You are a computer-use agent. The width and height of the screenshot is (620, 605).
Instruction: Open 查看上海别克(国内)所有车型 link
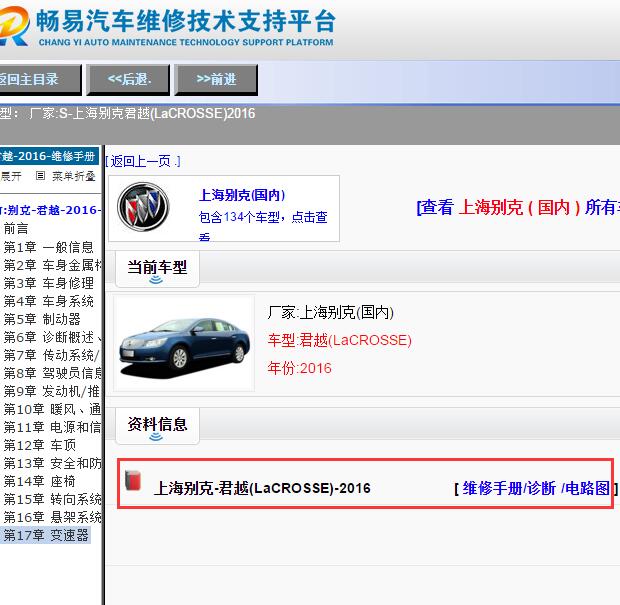pyautogui.click(x=518, y=207)
